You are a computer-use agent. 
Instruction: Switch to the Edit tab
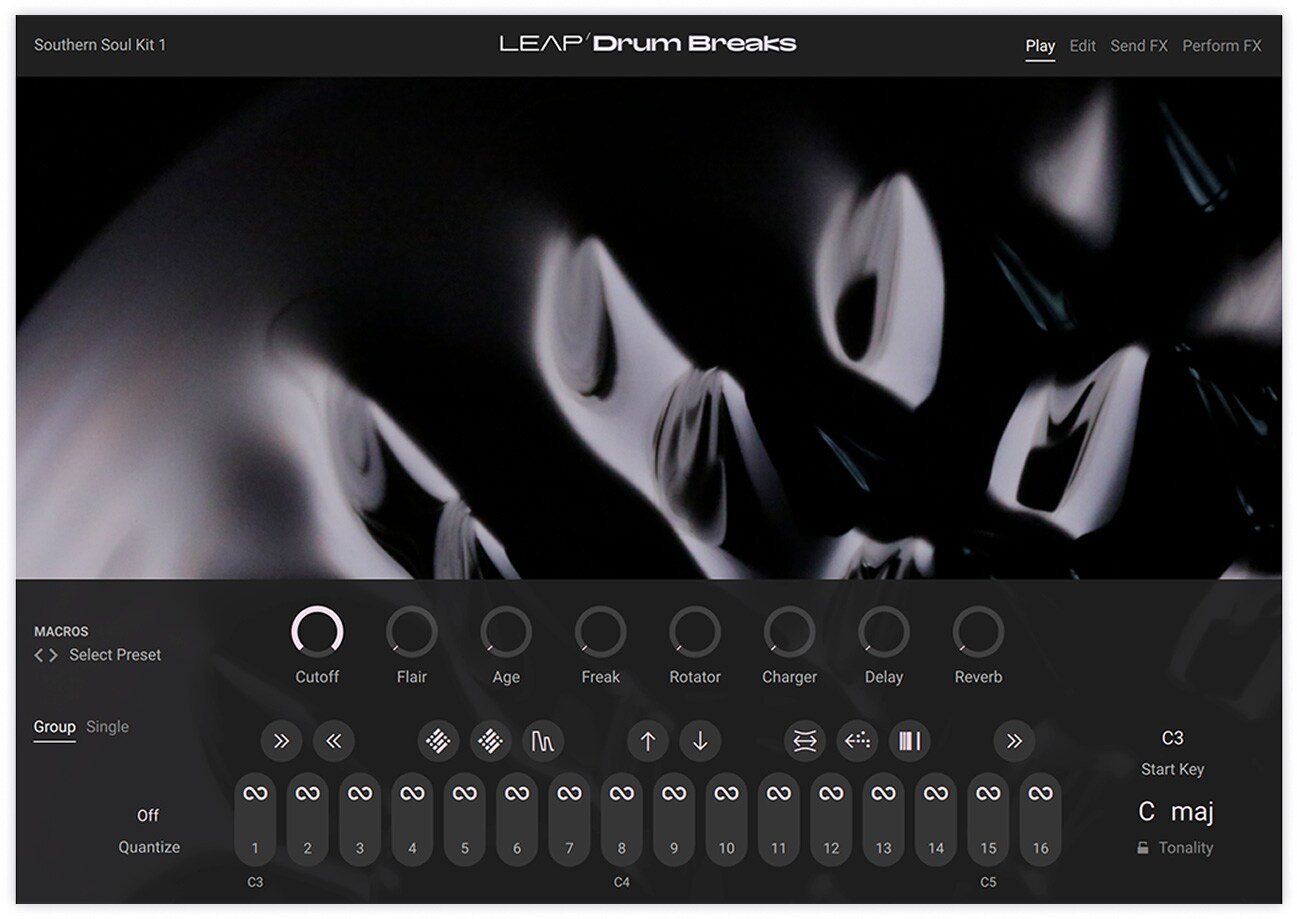1082,46
